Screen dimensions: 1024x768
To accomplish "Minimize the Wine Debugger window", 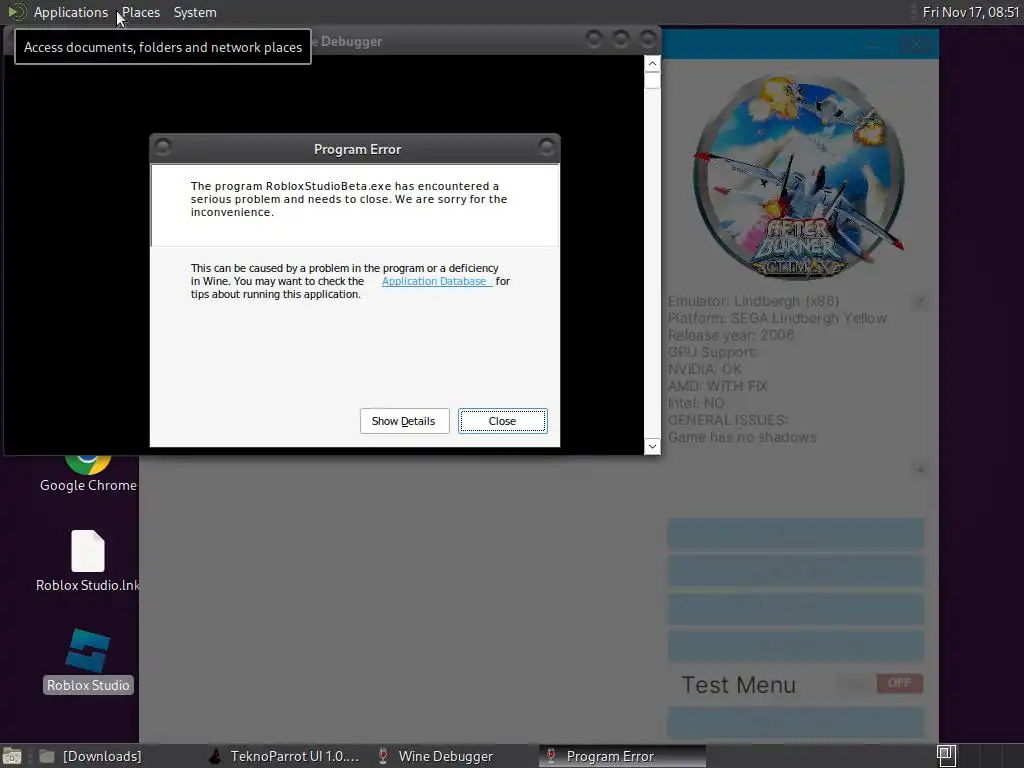I will tap(594, 40).
